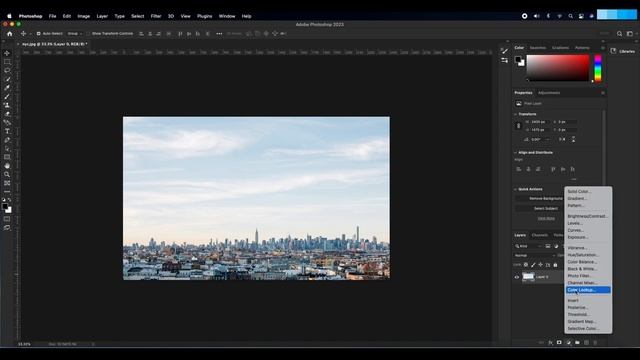Click the Delete Layer trash icon
The image size is (640, 360).
coord(595,343)
